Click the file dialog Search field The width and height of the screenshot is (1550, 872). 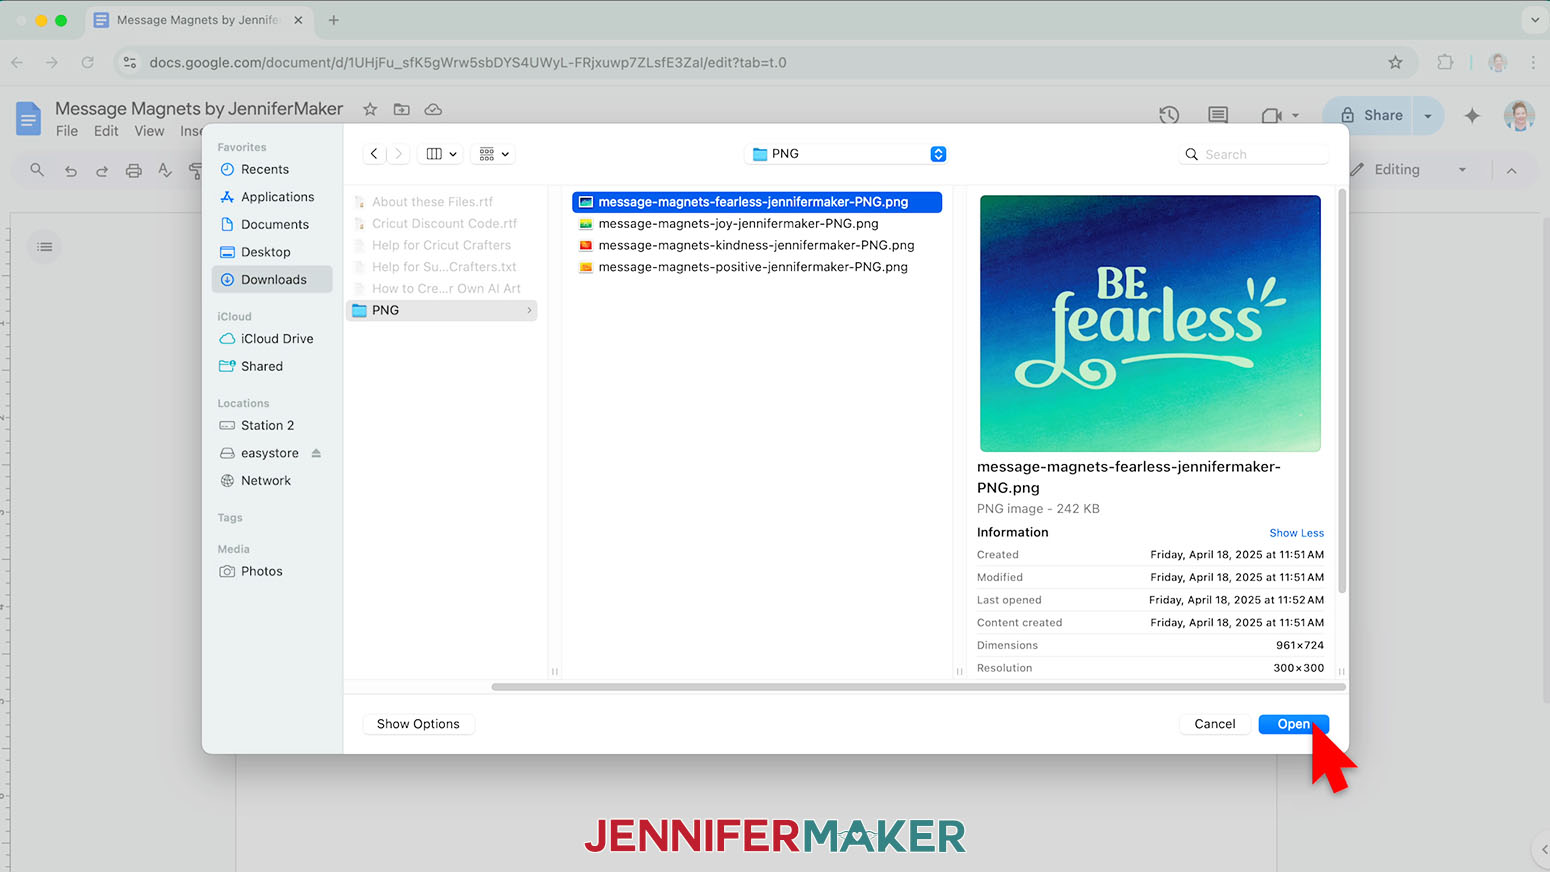[x=1254, y=154]
